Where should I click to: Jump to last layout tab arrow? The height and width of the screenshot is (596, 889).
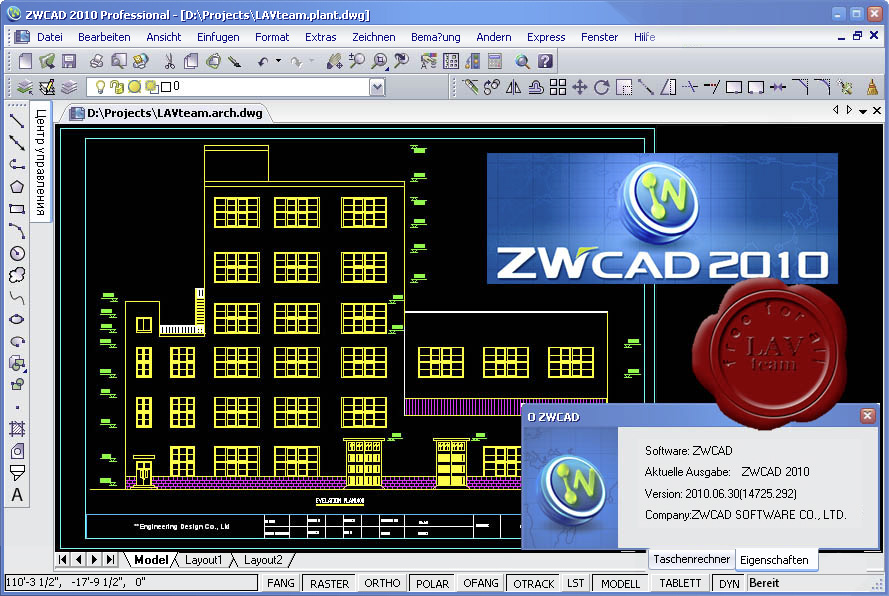coord(111,560)
